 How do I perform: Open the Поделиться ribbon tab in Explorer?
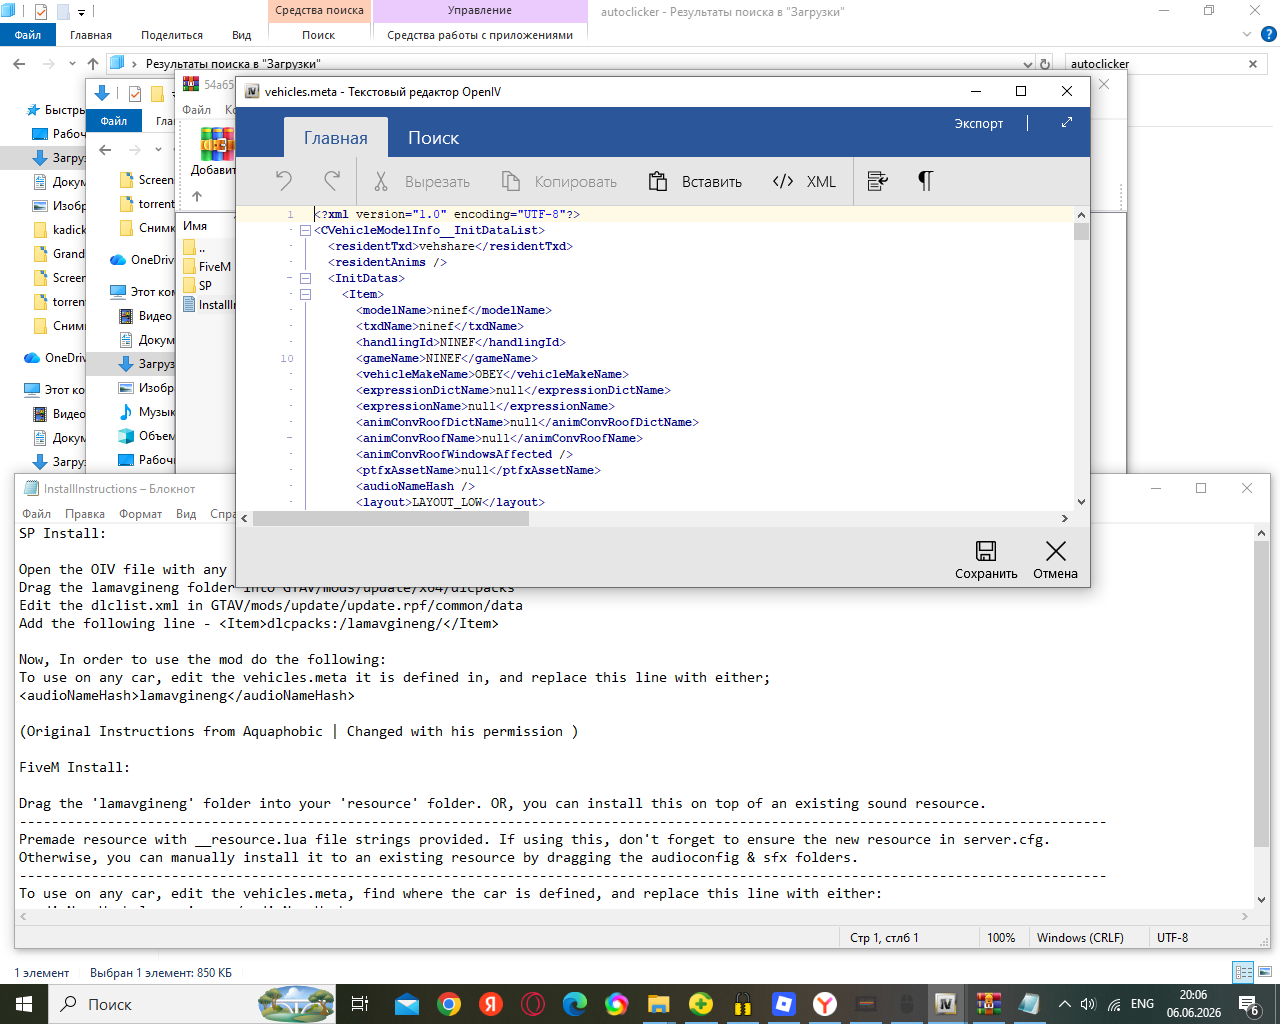(x=172, y=35)
